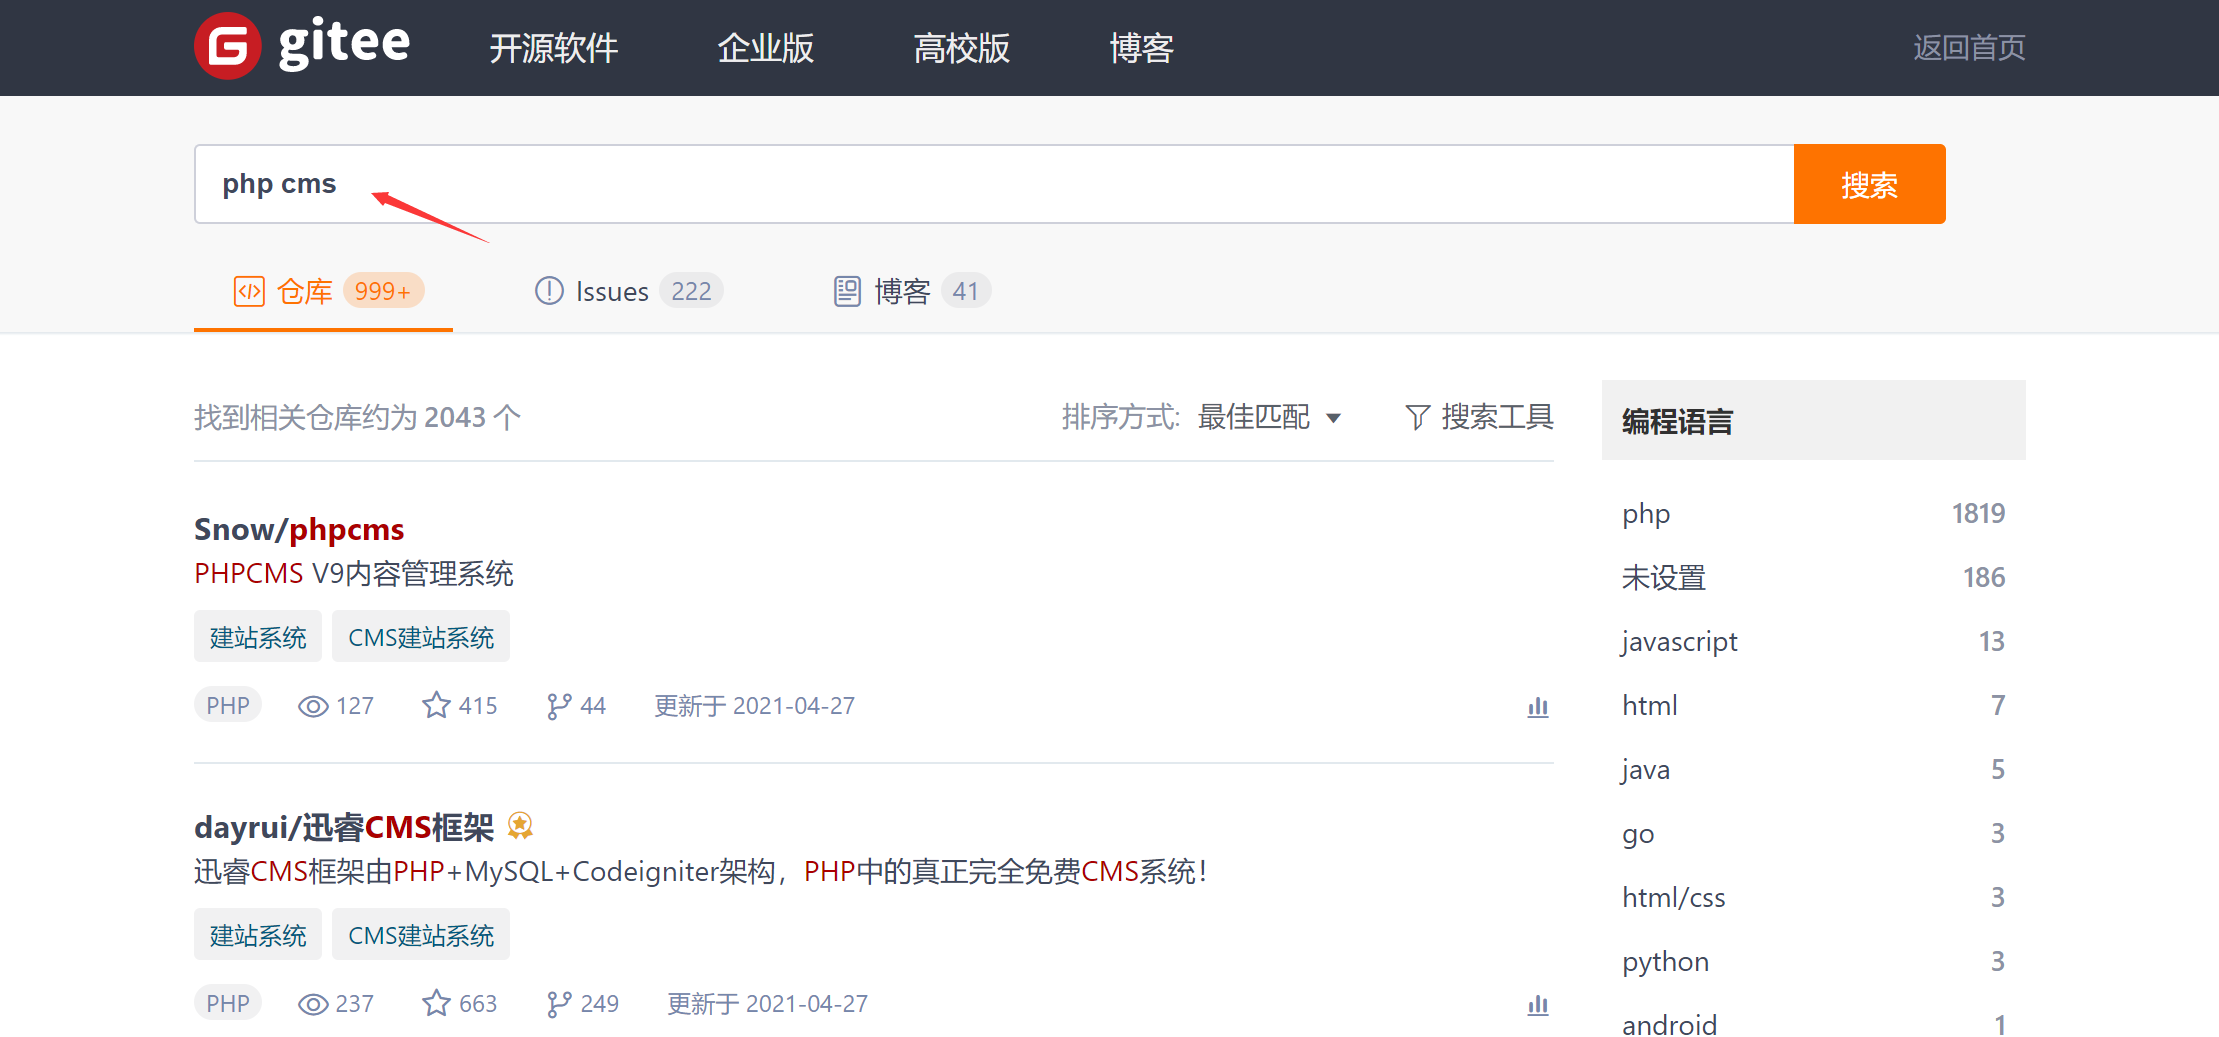The width and height of the screenshot is (2219, 1037).
Task: Open 企业版 in the top navigation
Action: click(765, 48)
